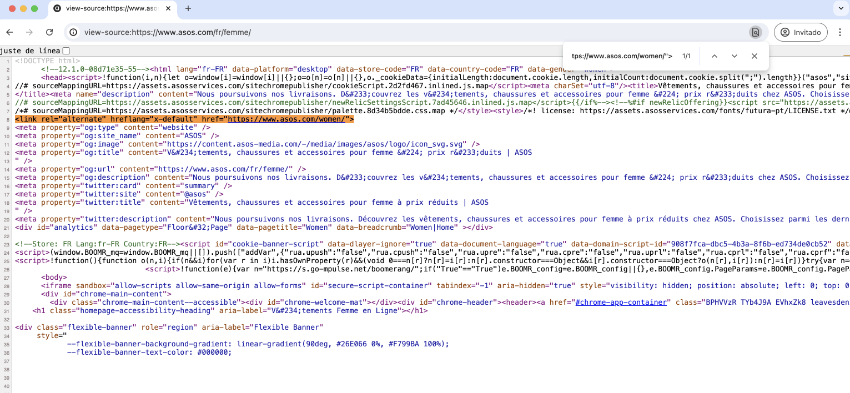Viewport: 850px width, 393px height.
Task: Jump to previous find result
Action: click(x=714, y=56)
